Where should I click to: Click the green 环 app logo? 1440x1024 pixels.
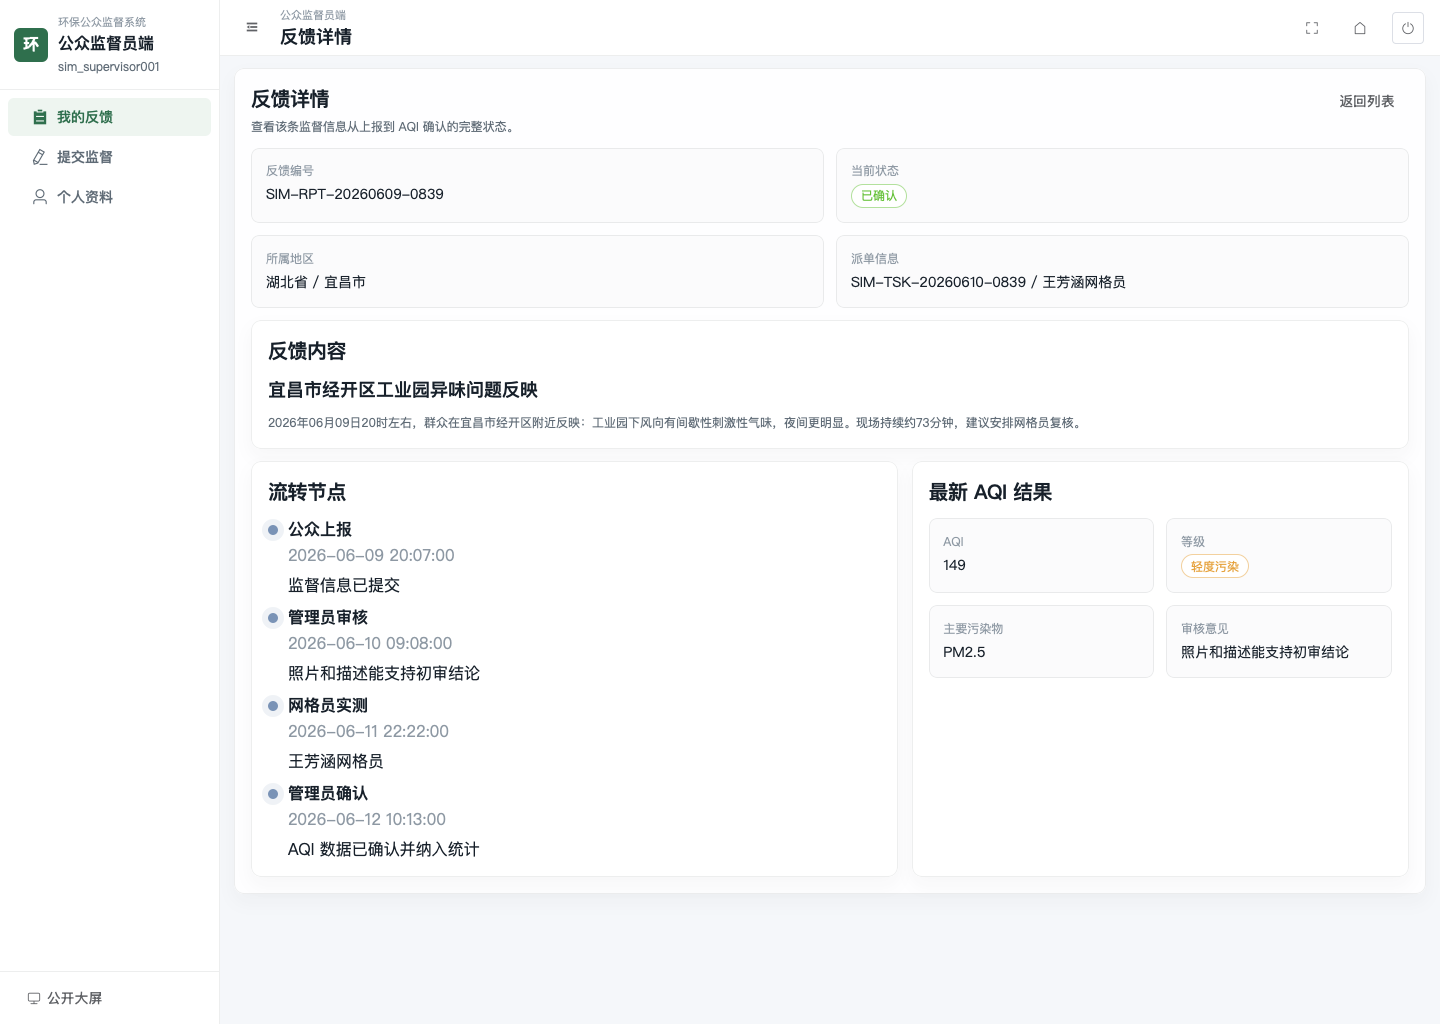coord(31,44)
